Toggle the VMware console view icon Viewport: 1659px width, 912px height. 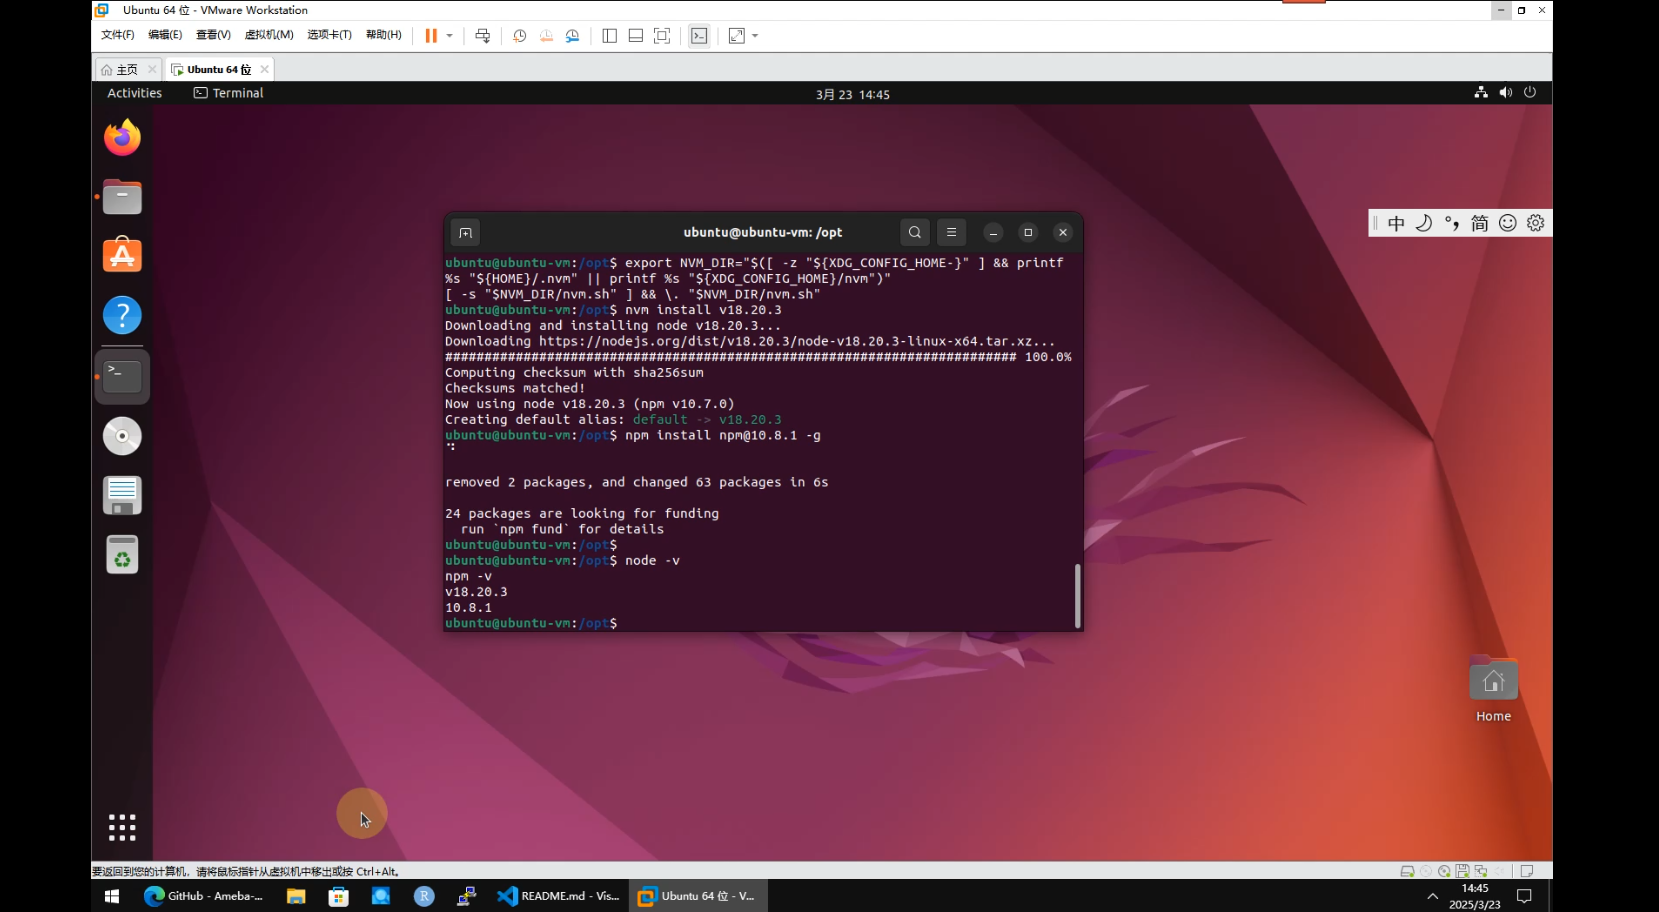point(699,35)
